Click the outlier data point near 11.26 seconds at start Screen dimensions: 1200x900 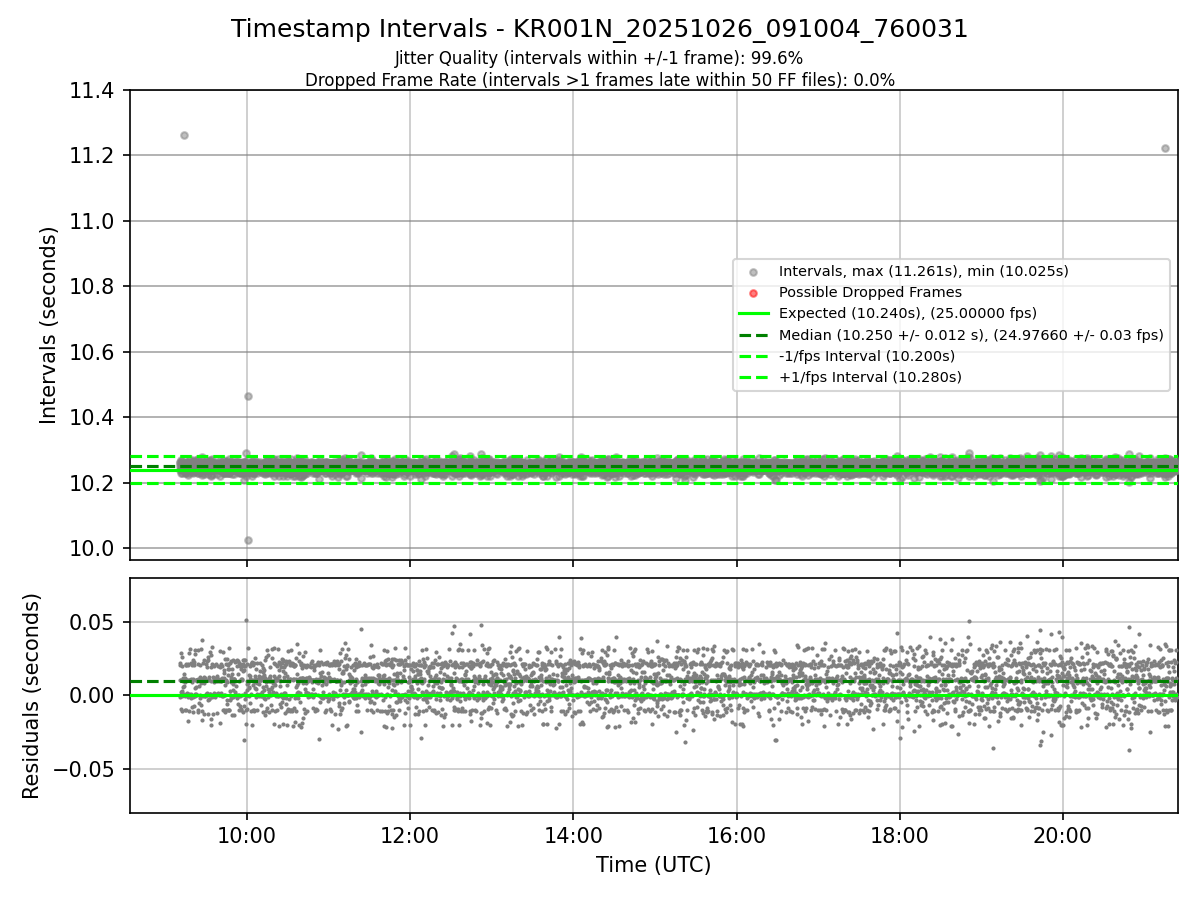tap(184, 135)
